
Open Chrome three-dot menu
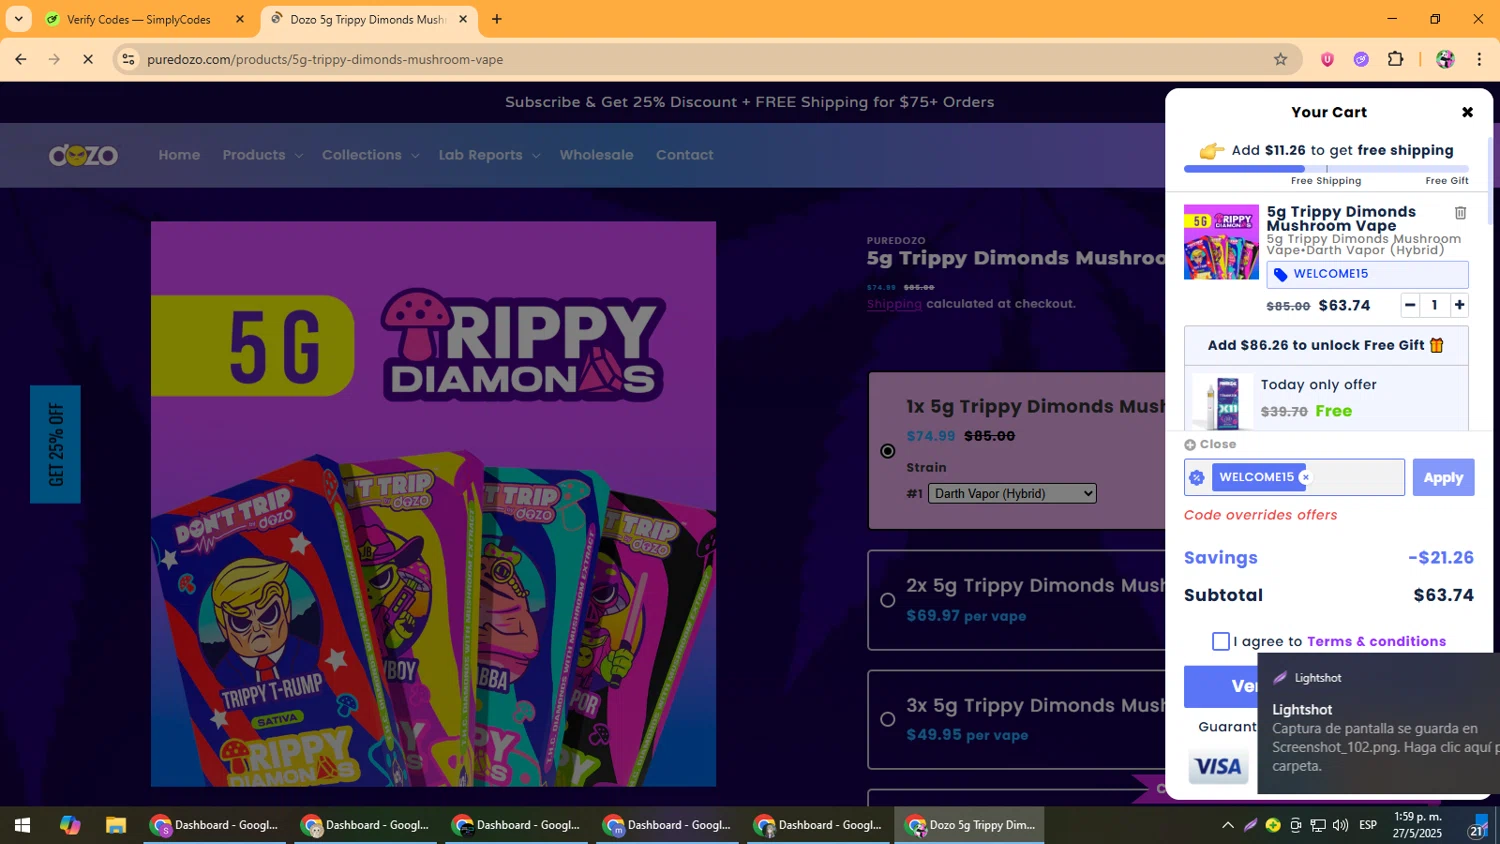point(1479,59)
